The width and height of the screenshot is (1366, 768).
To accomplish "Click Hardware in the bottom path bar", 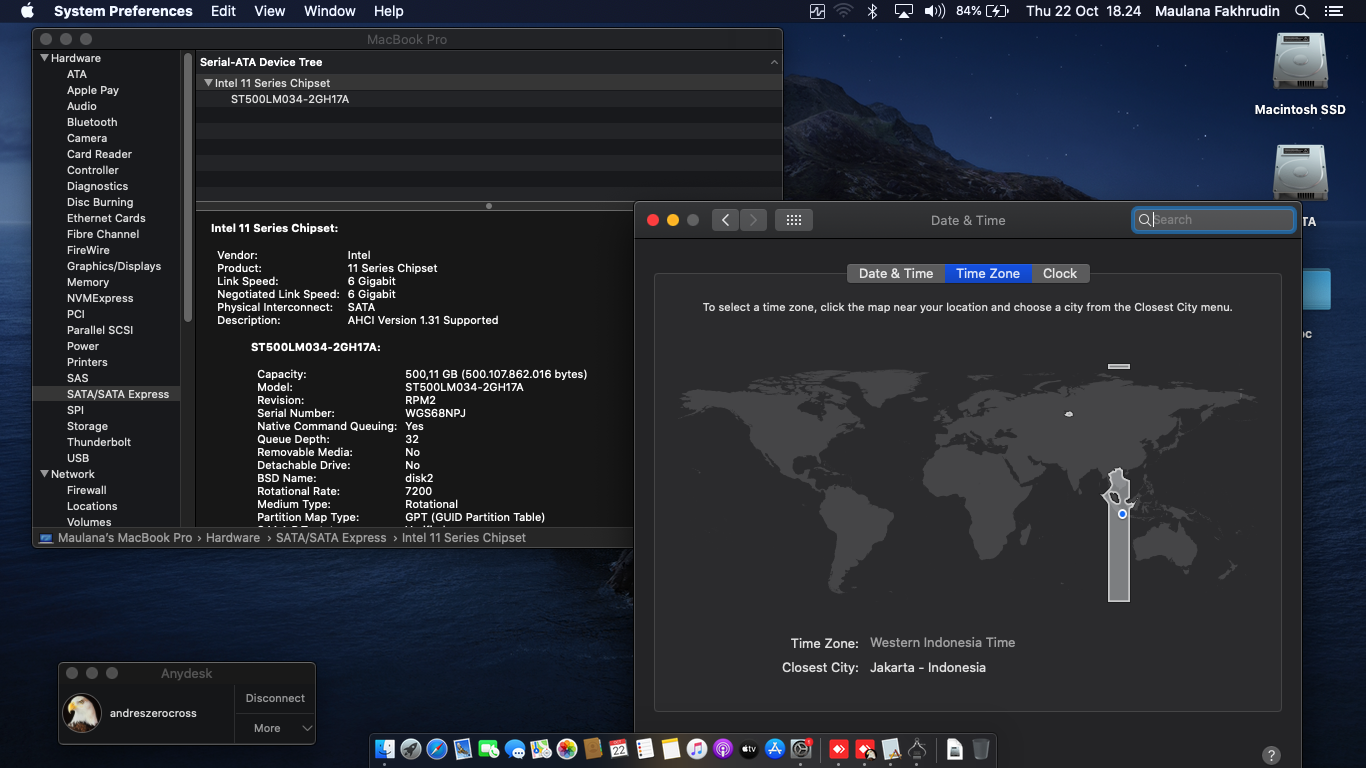I will coord(233,538).
